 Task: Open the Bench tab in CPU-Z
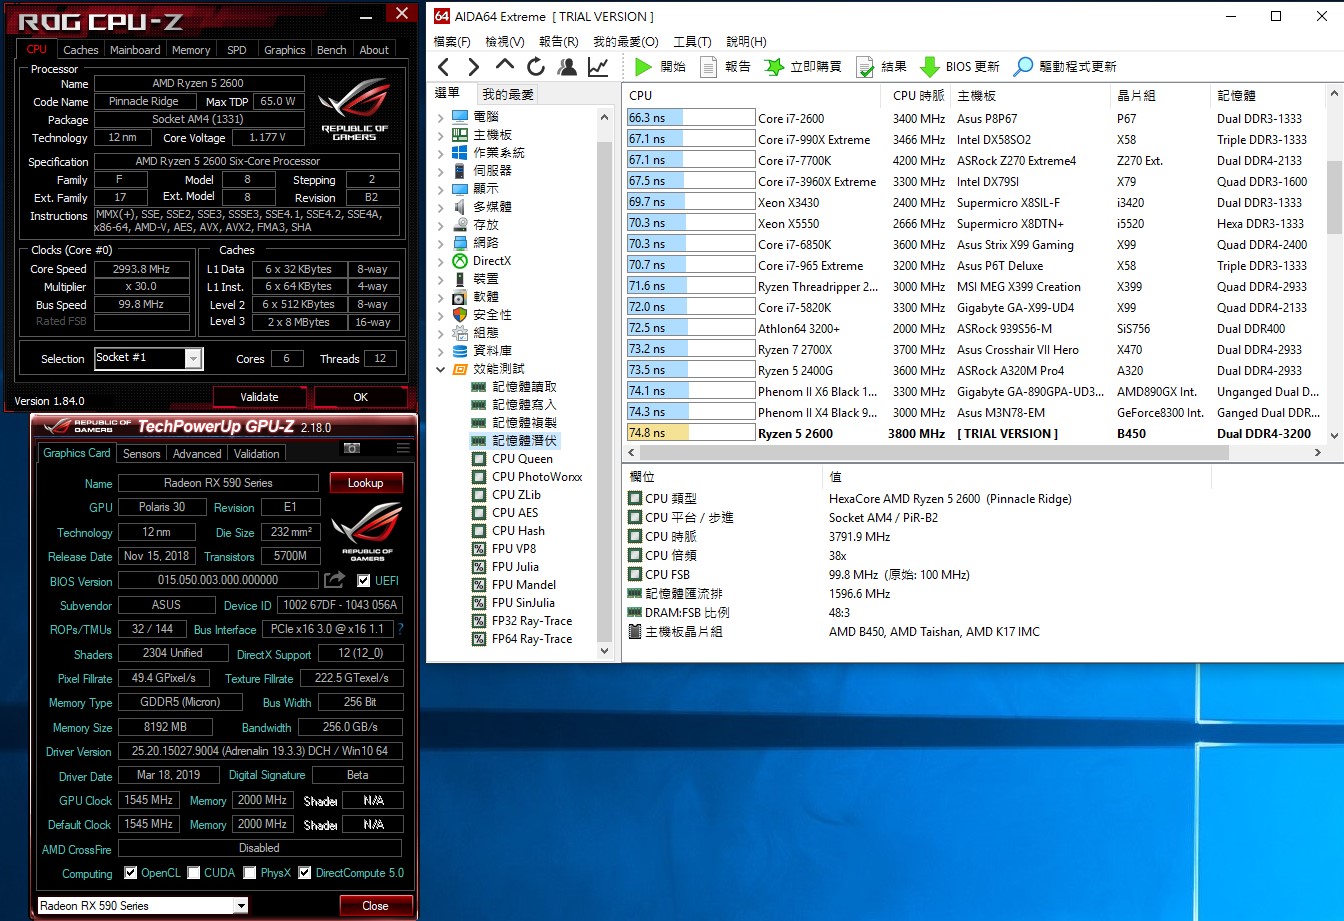pos(332,50)
